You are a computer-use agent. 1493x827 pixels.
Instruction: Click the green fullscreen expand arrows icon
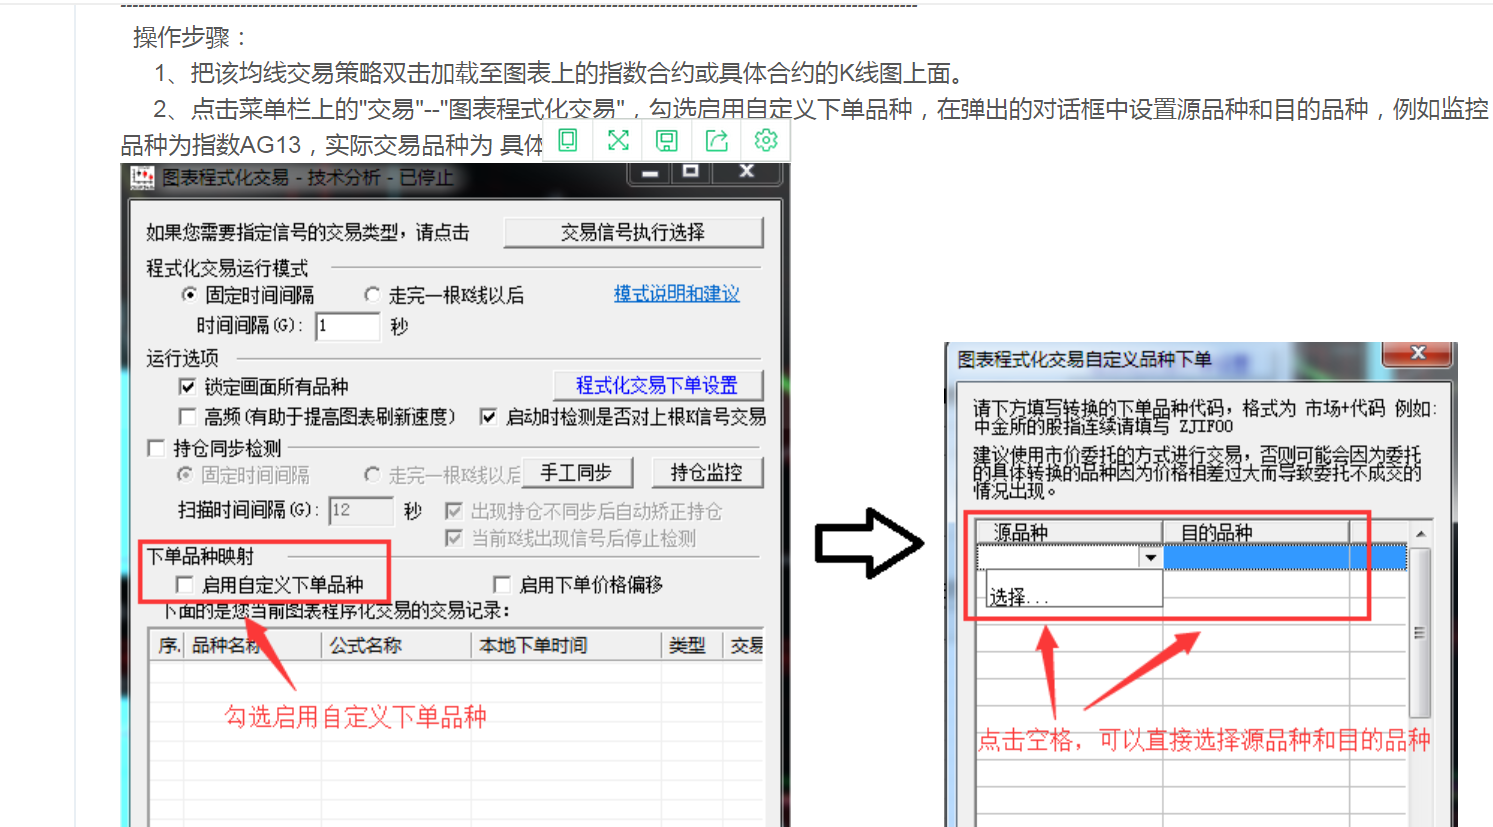click(x=618, y=140)
